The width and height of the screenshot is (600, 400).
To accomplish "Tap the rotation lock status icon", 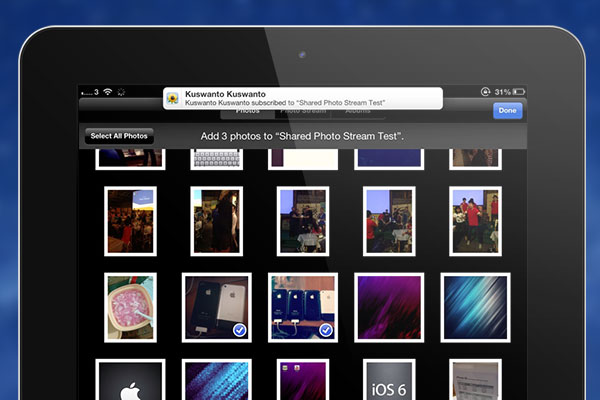I will pos(485,92).
